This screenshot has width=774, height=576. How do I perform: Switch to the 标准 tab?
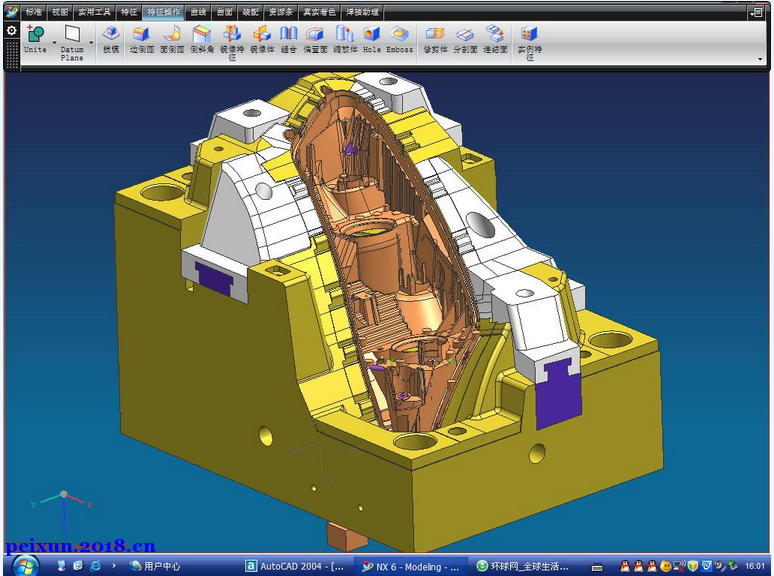(x=34, y=12)
